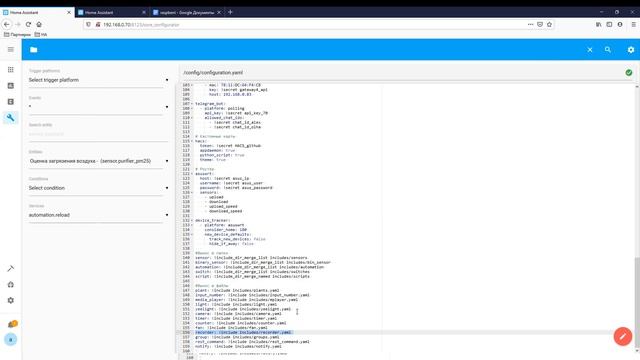Collapse the new_device_defaults fold arrow
Screen dimensions: 640x360
click(192, 234)
